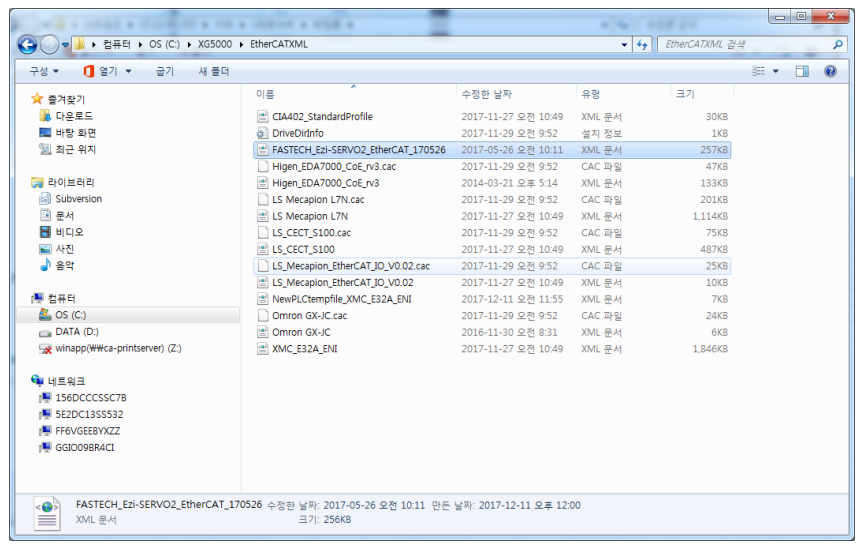Viewport: 860px width, 547px height.
Task: Open recent locations dropdown next to Forward
Action: [65, 45]
